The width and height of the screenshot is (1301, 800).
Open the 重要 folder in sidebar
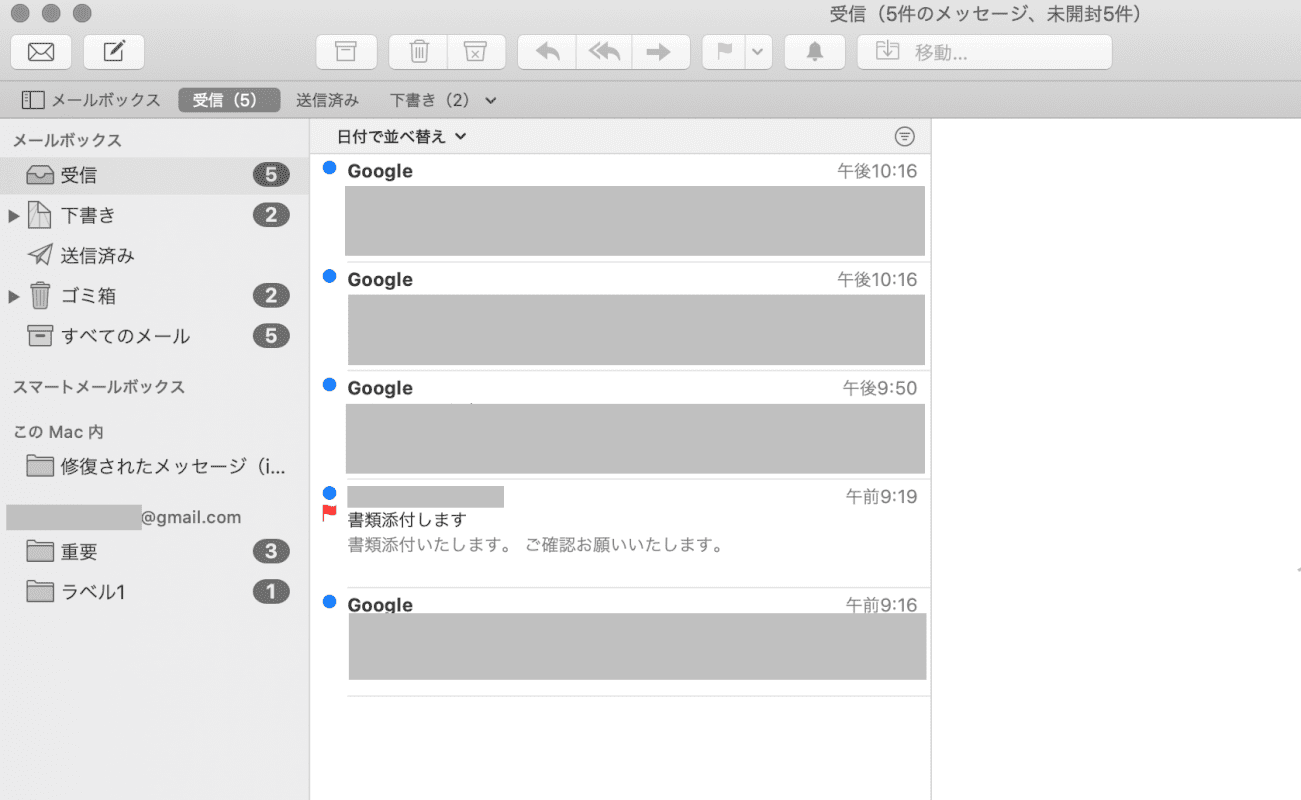[155, 551]
